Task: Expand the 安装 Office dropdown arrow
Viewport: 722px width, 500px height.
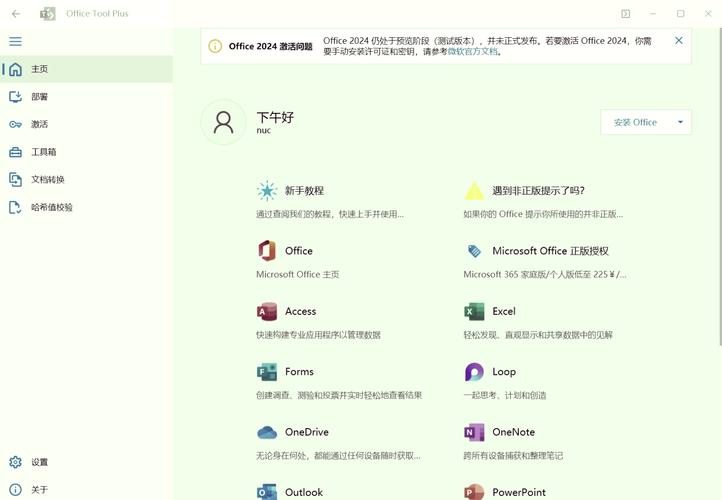Action: [680, 122]
